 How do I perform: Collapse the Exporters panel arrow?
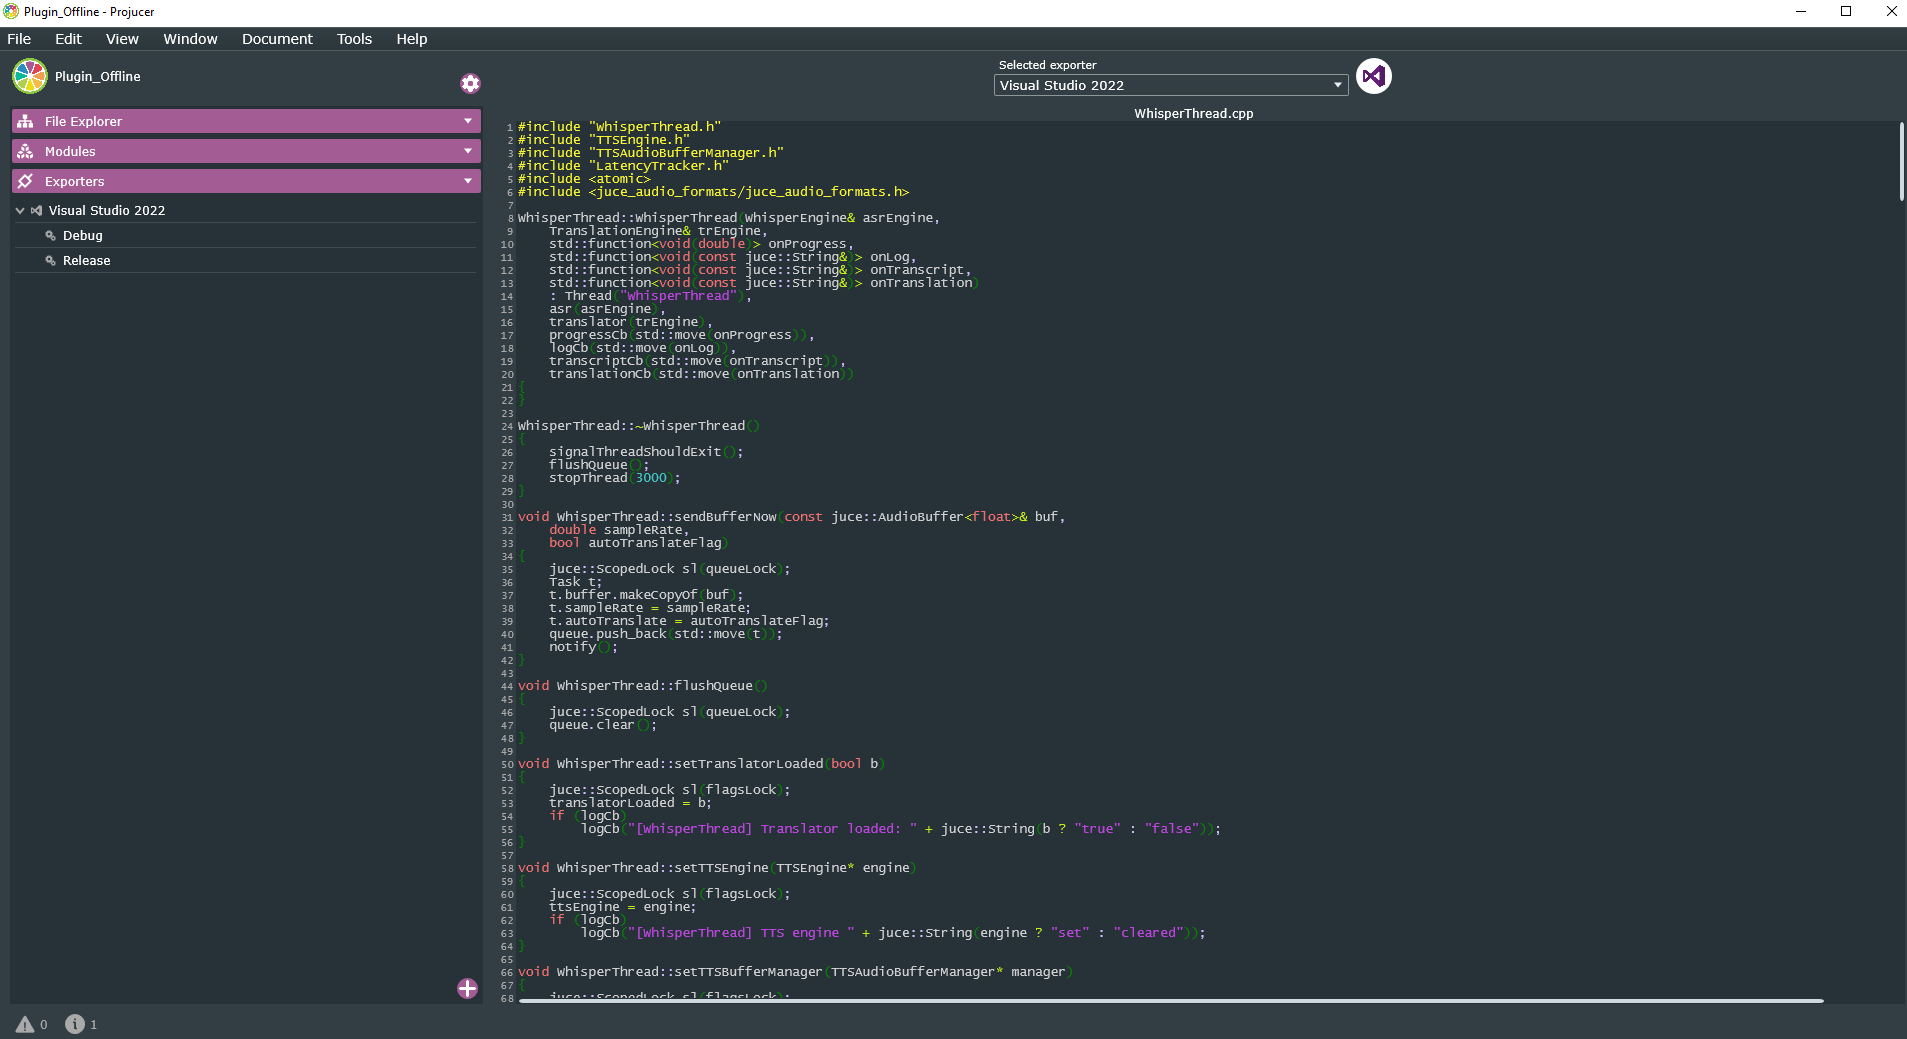(x=468, y=181)
